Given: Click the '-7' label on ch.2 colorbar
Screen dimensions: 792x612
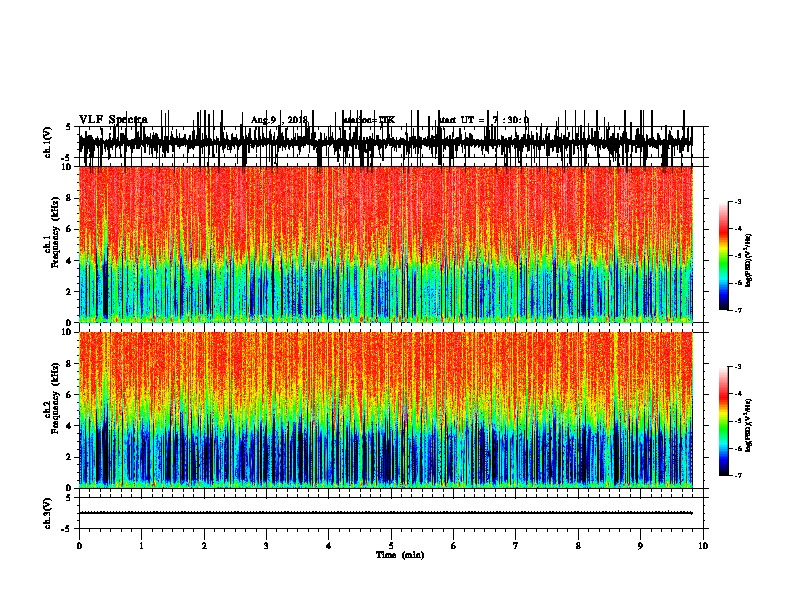Looking at the screenshot, I should click(x=737, y=476).
